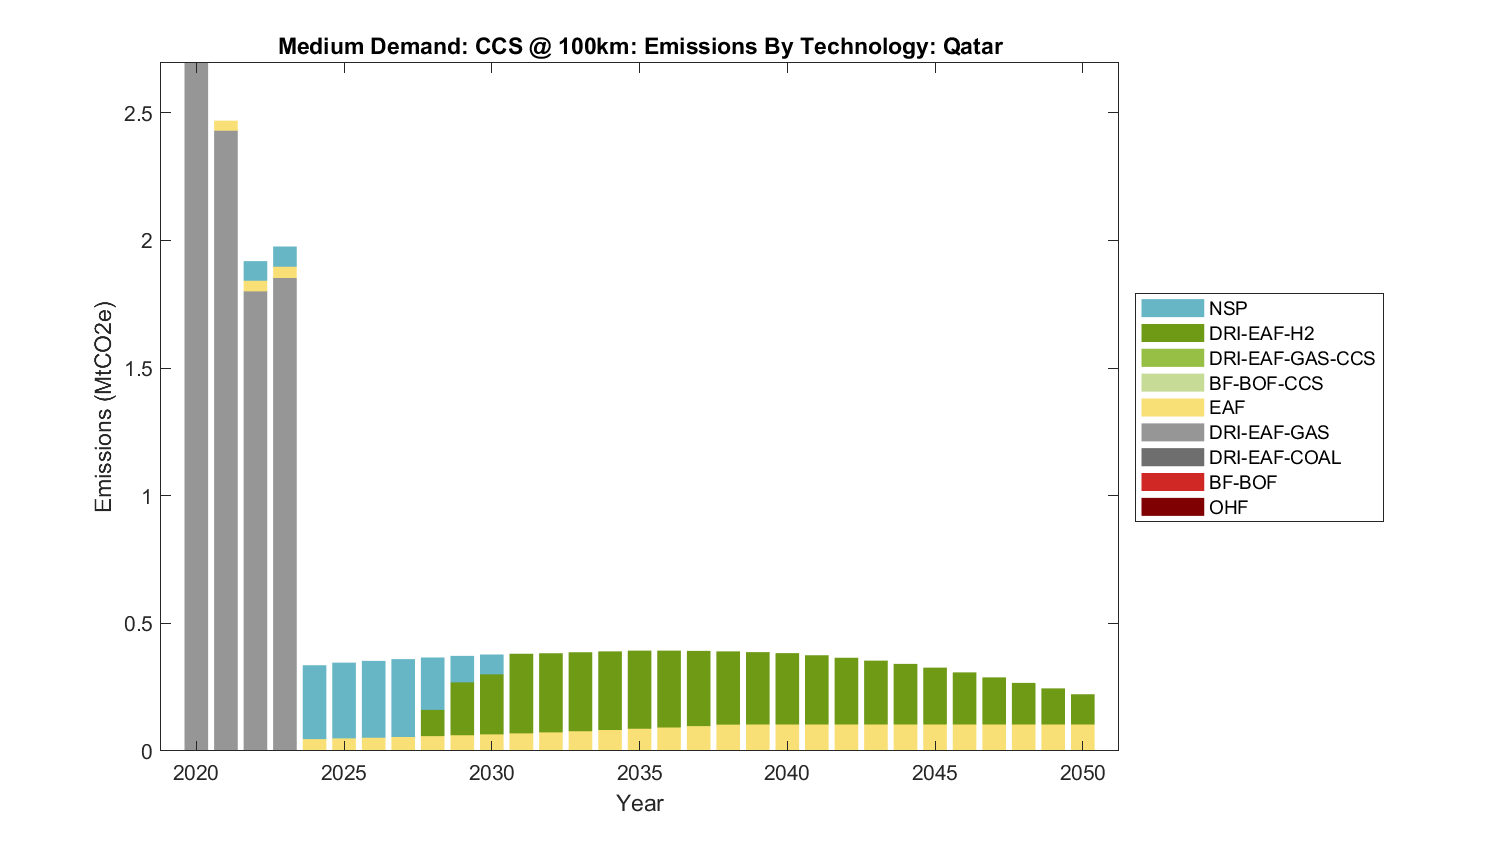Click the yellow EAF legend swatch
Viewport: 1500px width, 844px height.
(x=1172, y=408)
